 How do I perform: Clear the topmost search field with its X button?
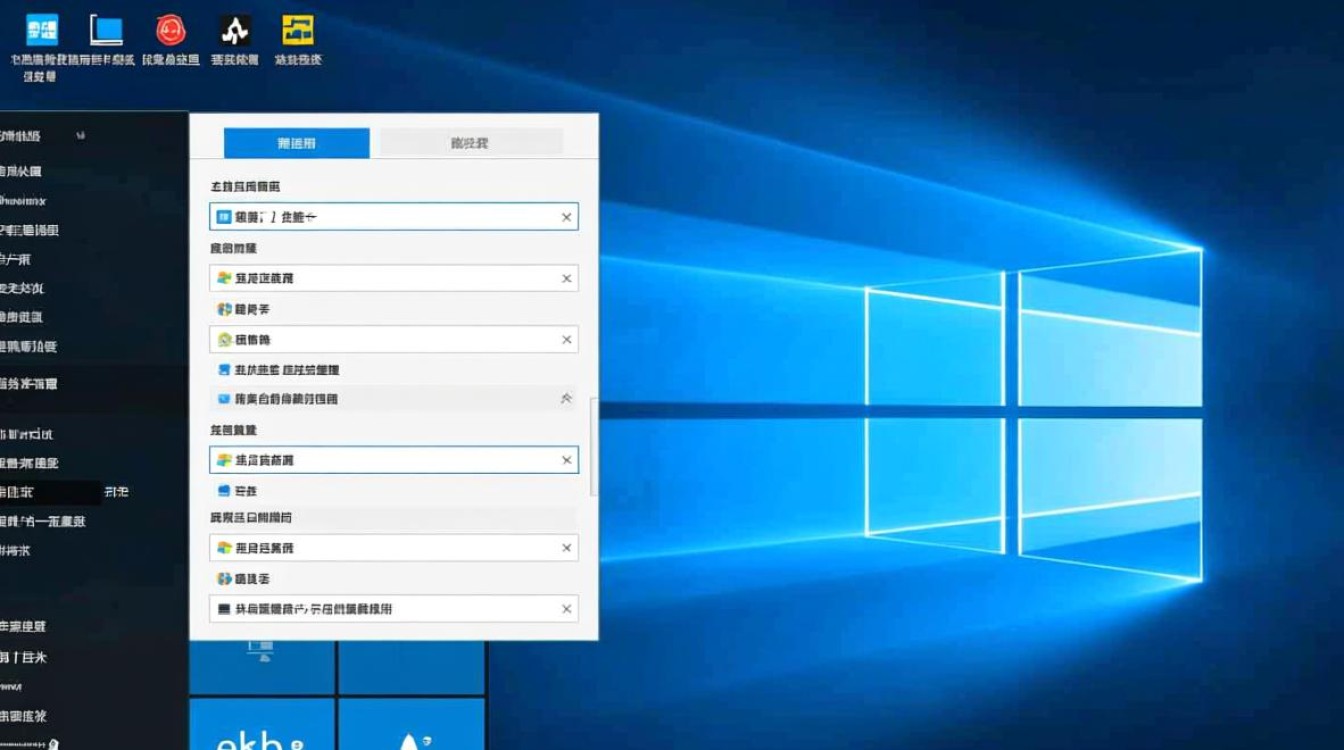click(566, 216)
